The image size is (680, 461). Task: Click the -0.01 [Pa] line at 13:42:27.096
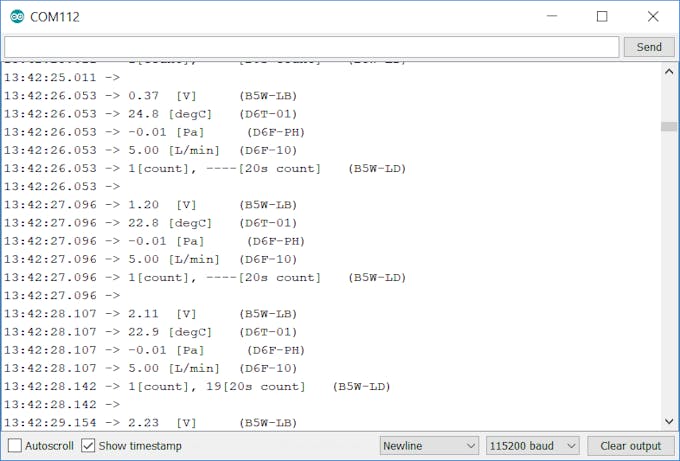pyautogui.click(x=154, y=241)
